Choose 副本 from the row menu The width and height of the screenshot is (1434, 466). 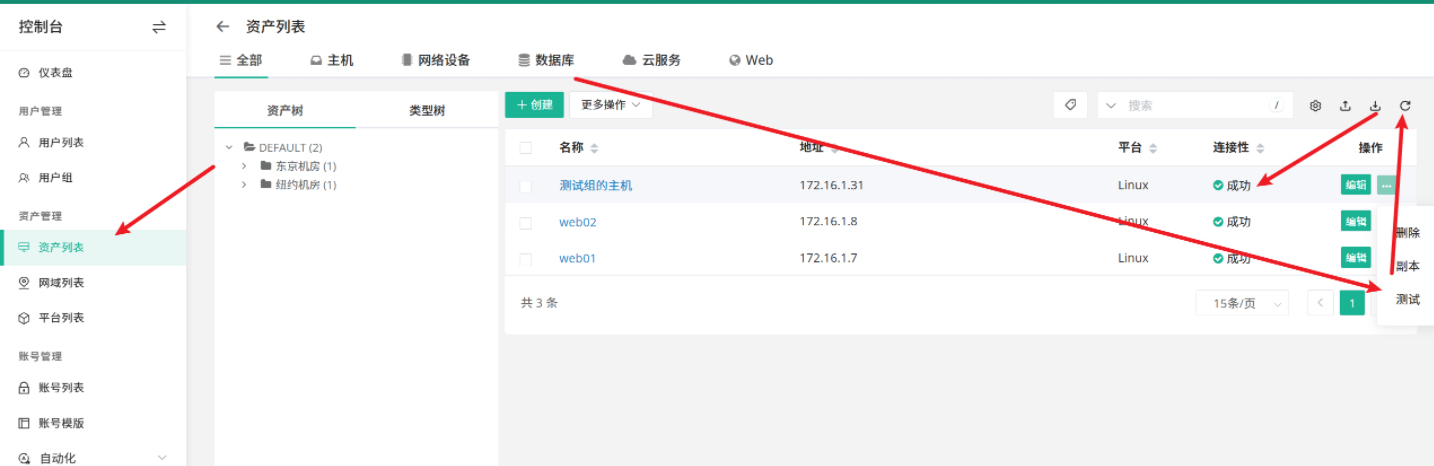1408,266
